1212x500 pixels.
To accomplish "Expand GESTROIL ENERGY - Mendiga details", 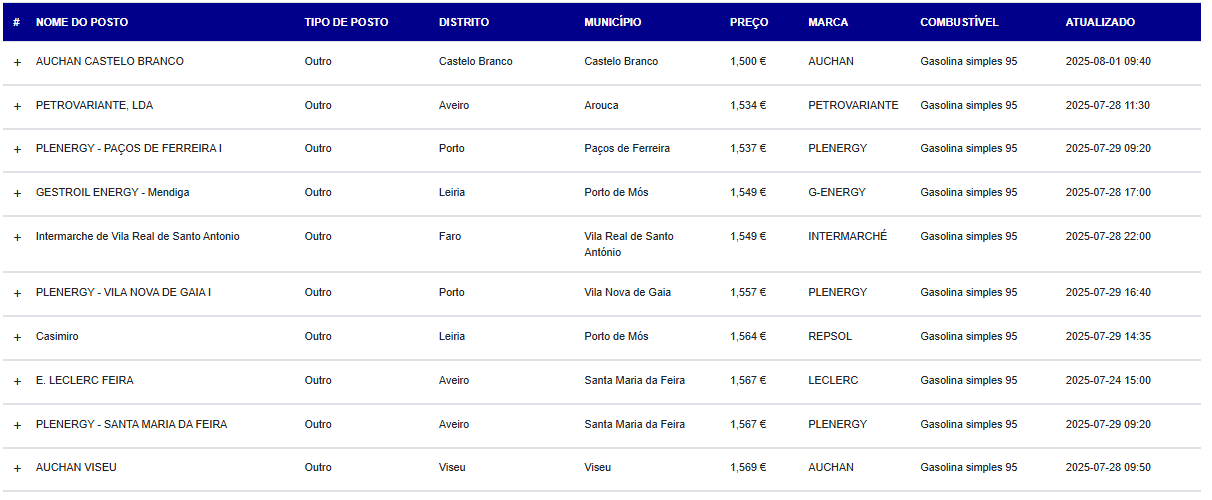I will (x=16, y=193).
